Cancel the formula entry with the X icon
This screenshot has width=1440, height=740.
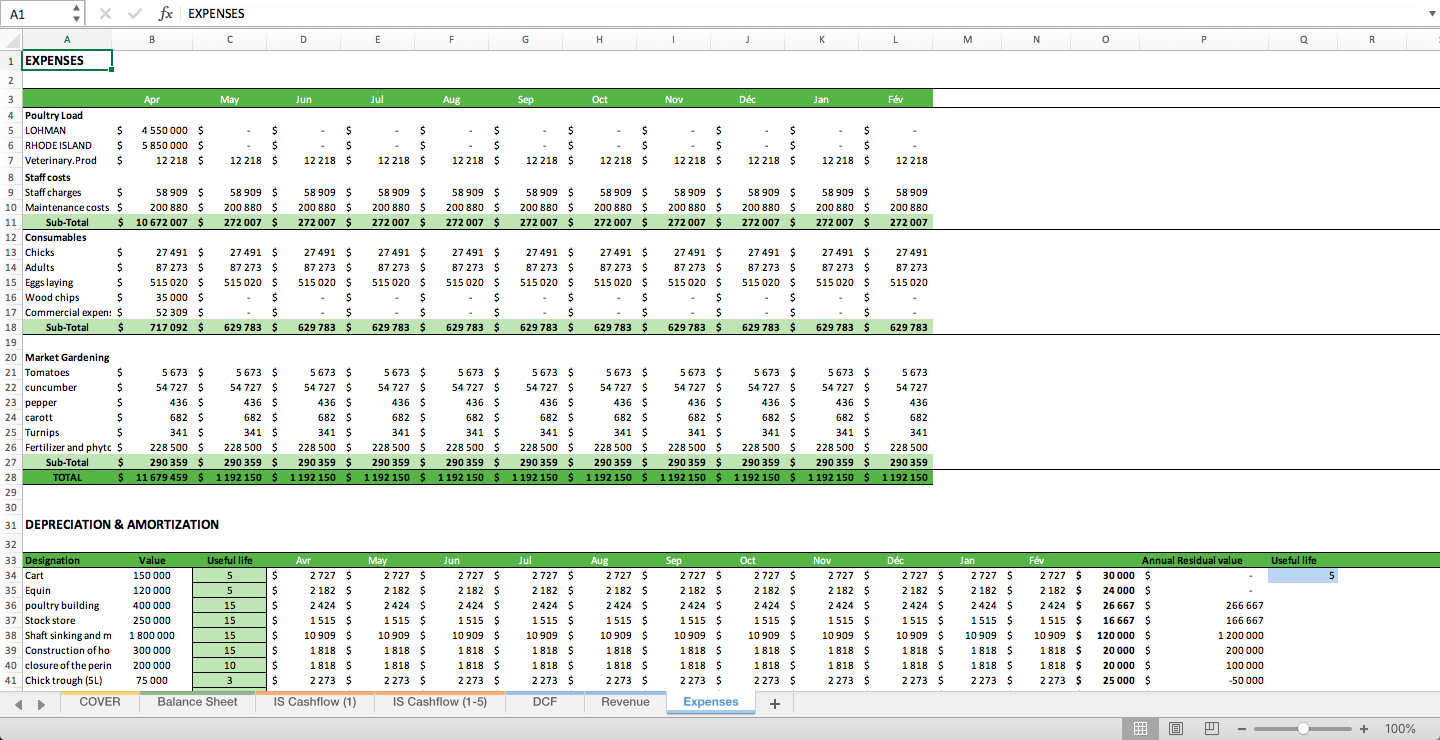tap(105, 13)
